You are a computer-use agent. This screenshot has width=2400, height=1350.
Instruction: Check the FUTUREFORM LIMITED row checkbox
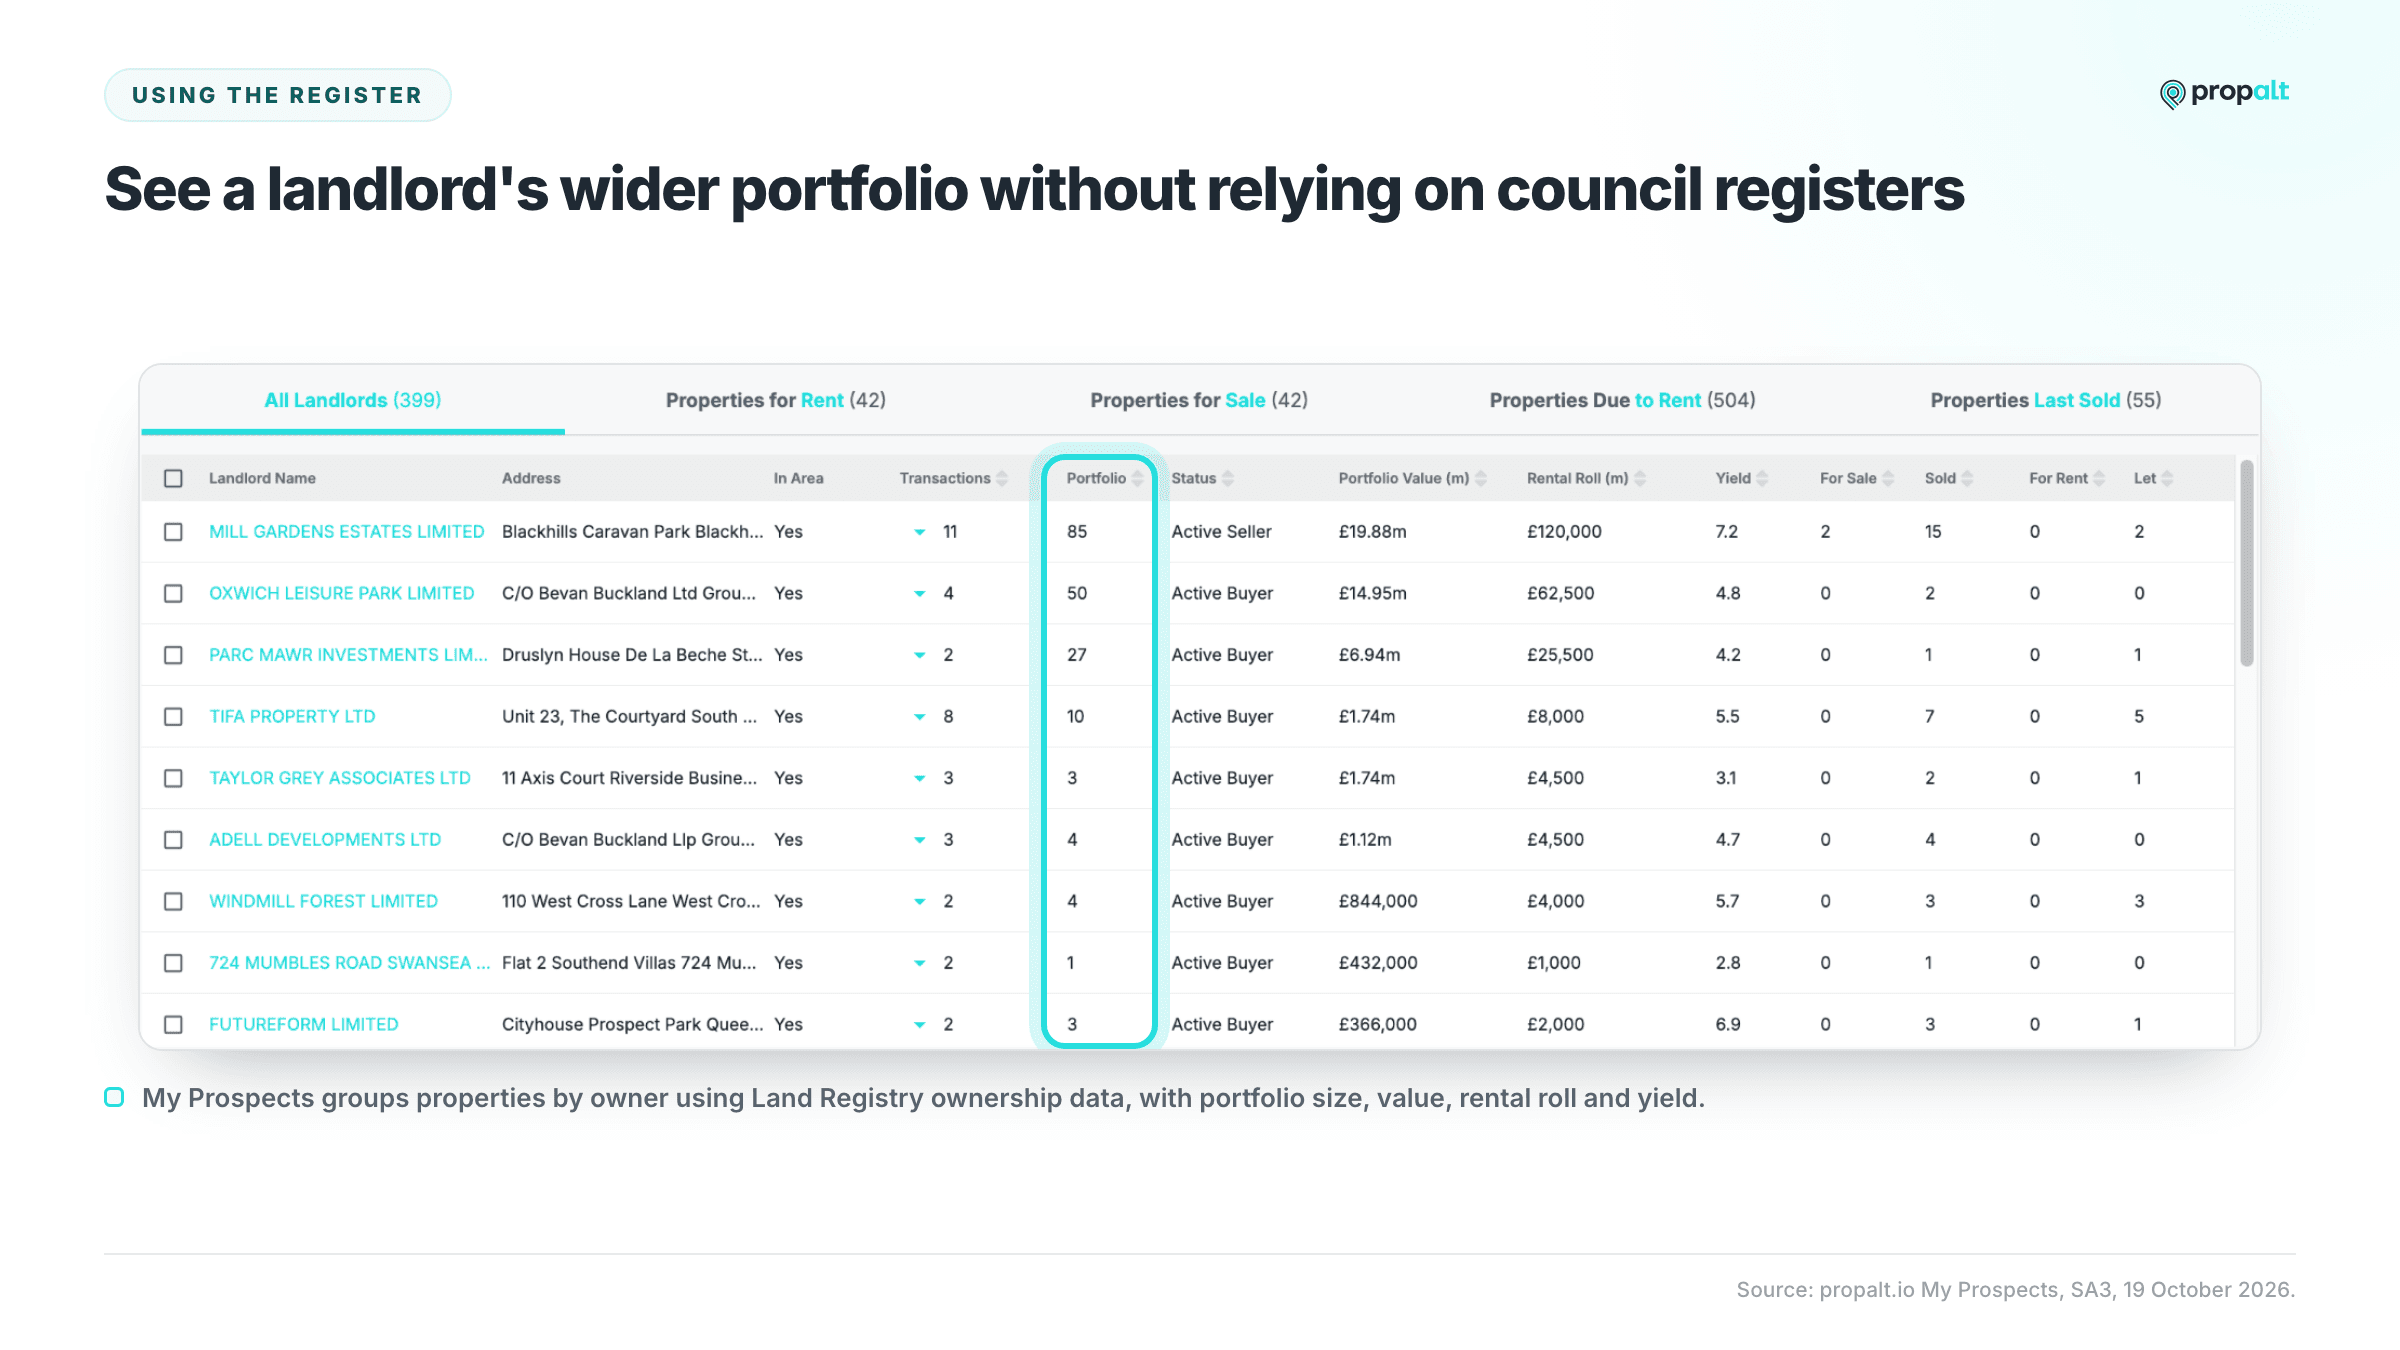[x=174, y=1025]
